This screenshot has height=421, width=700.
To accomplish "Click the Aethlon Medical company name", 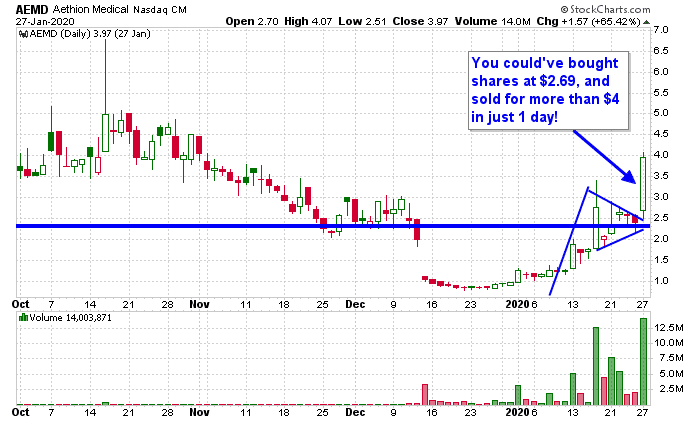I will click(91, 9).
